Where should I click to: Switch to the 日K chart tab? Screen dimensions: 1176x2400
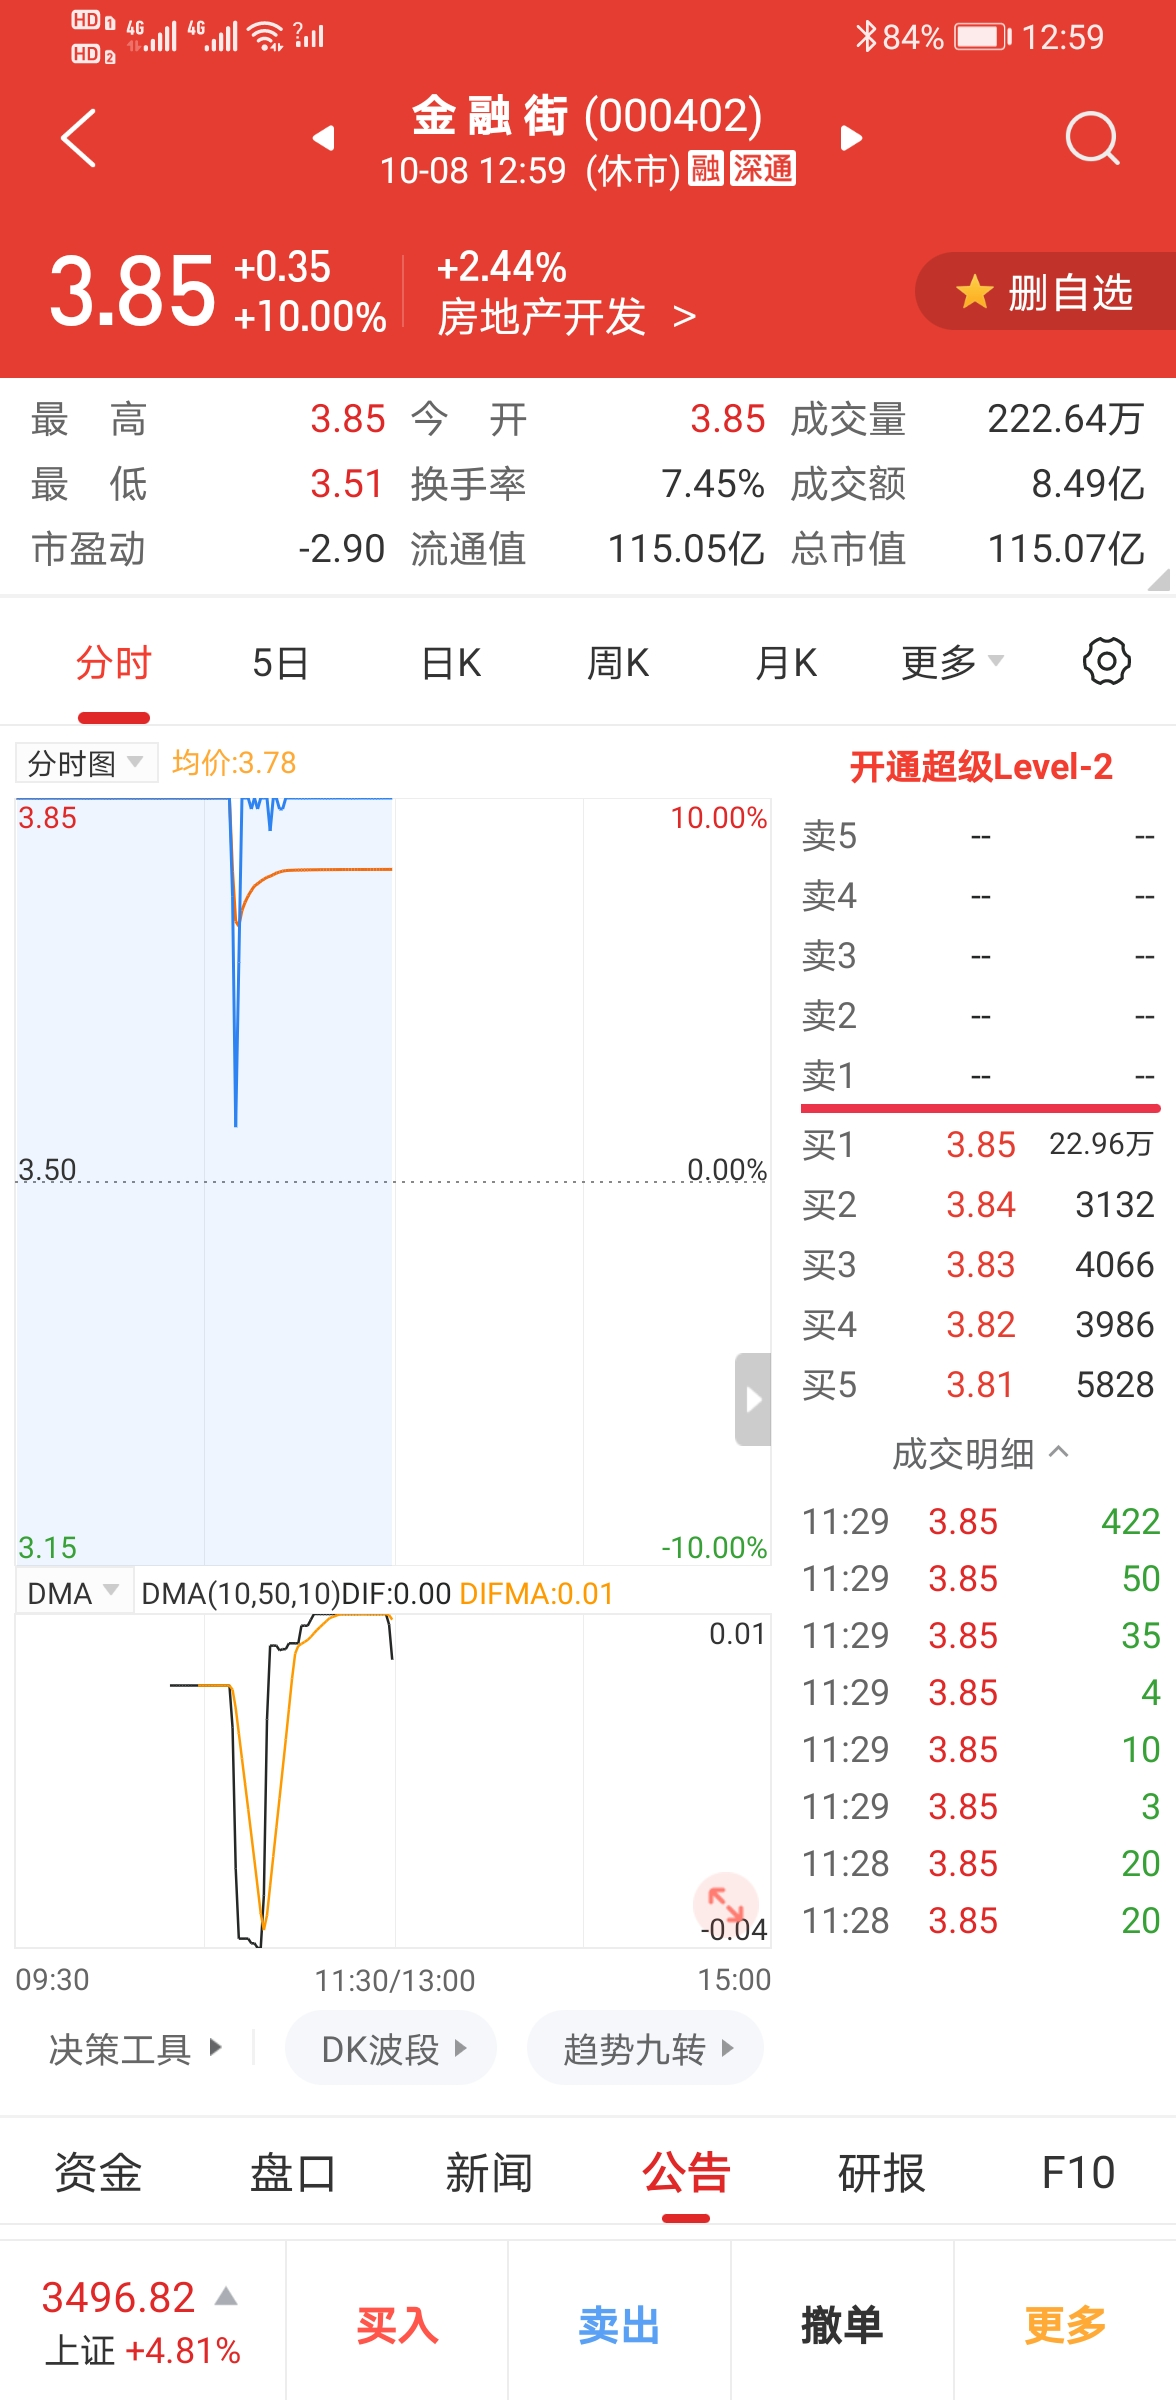click(451, 662)
